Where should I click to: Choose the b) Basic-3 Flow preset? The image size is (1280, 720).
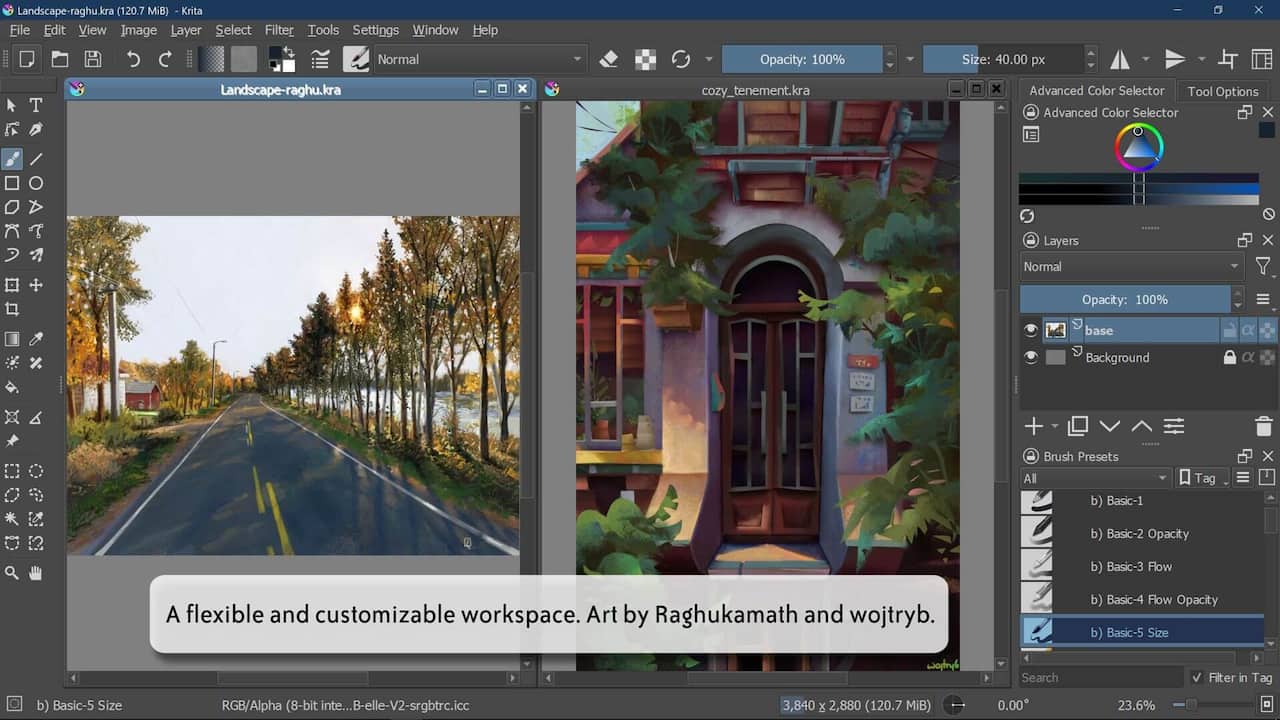pos(1141,566)
